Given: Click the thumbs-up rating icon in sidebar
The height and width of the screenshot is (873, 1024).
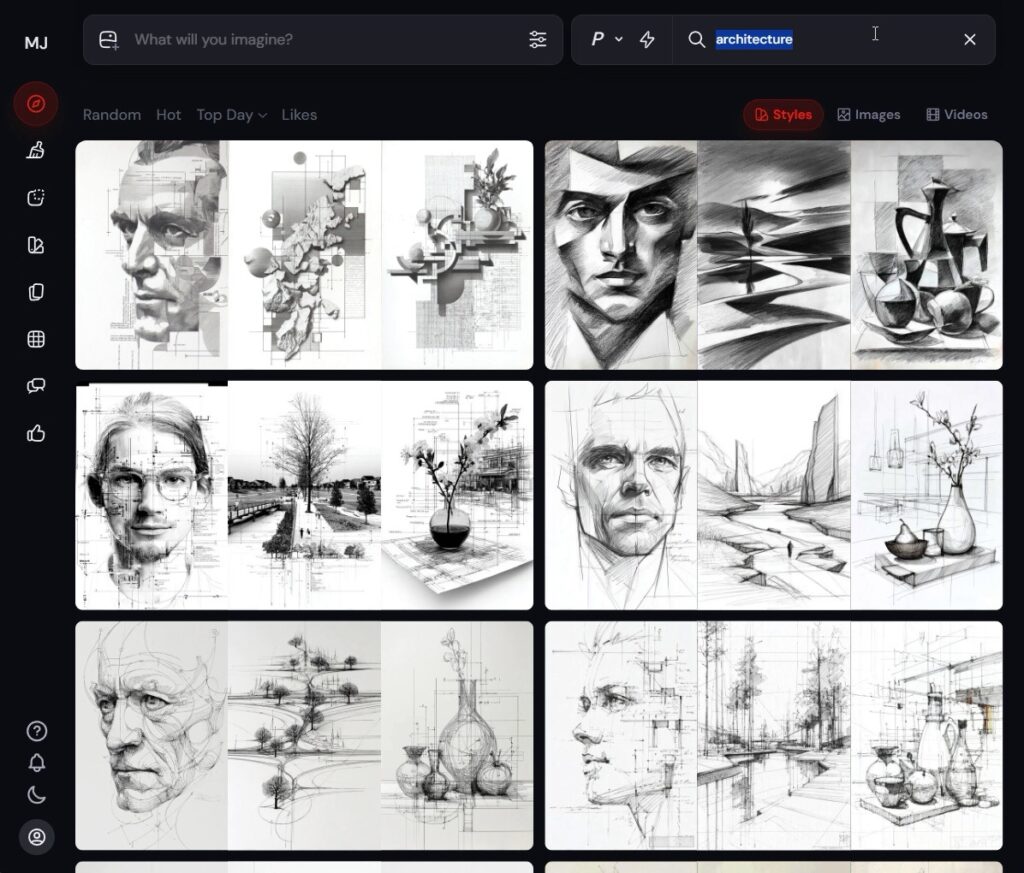Looking at the screenshot, I should click(x=36, y=433).
